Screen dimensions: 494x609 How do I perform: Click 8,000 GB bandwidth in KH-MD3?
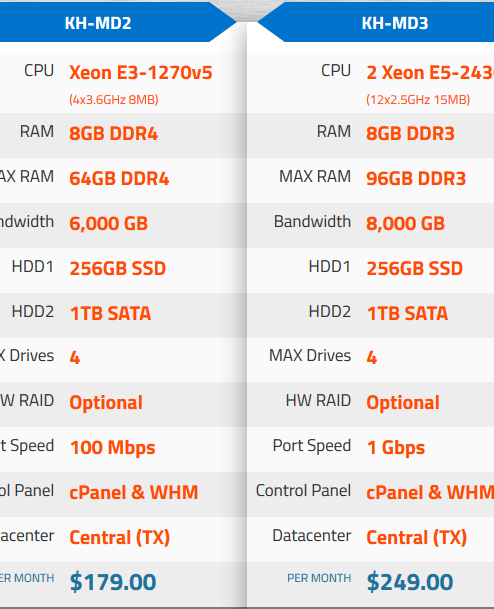tap(405, 224)
